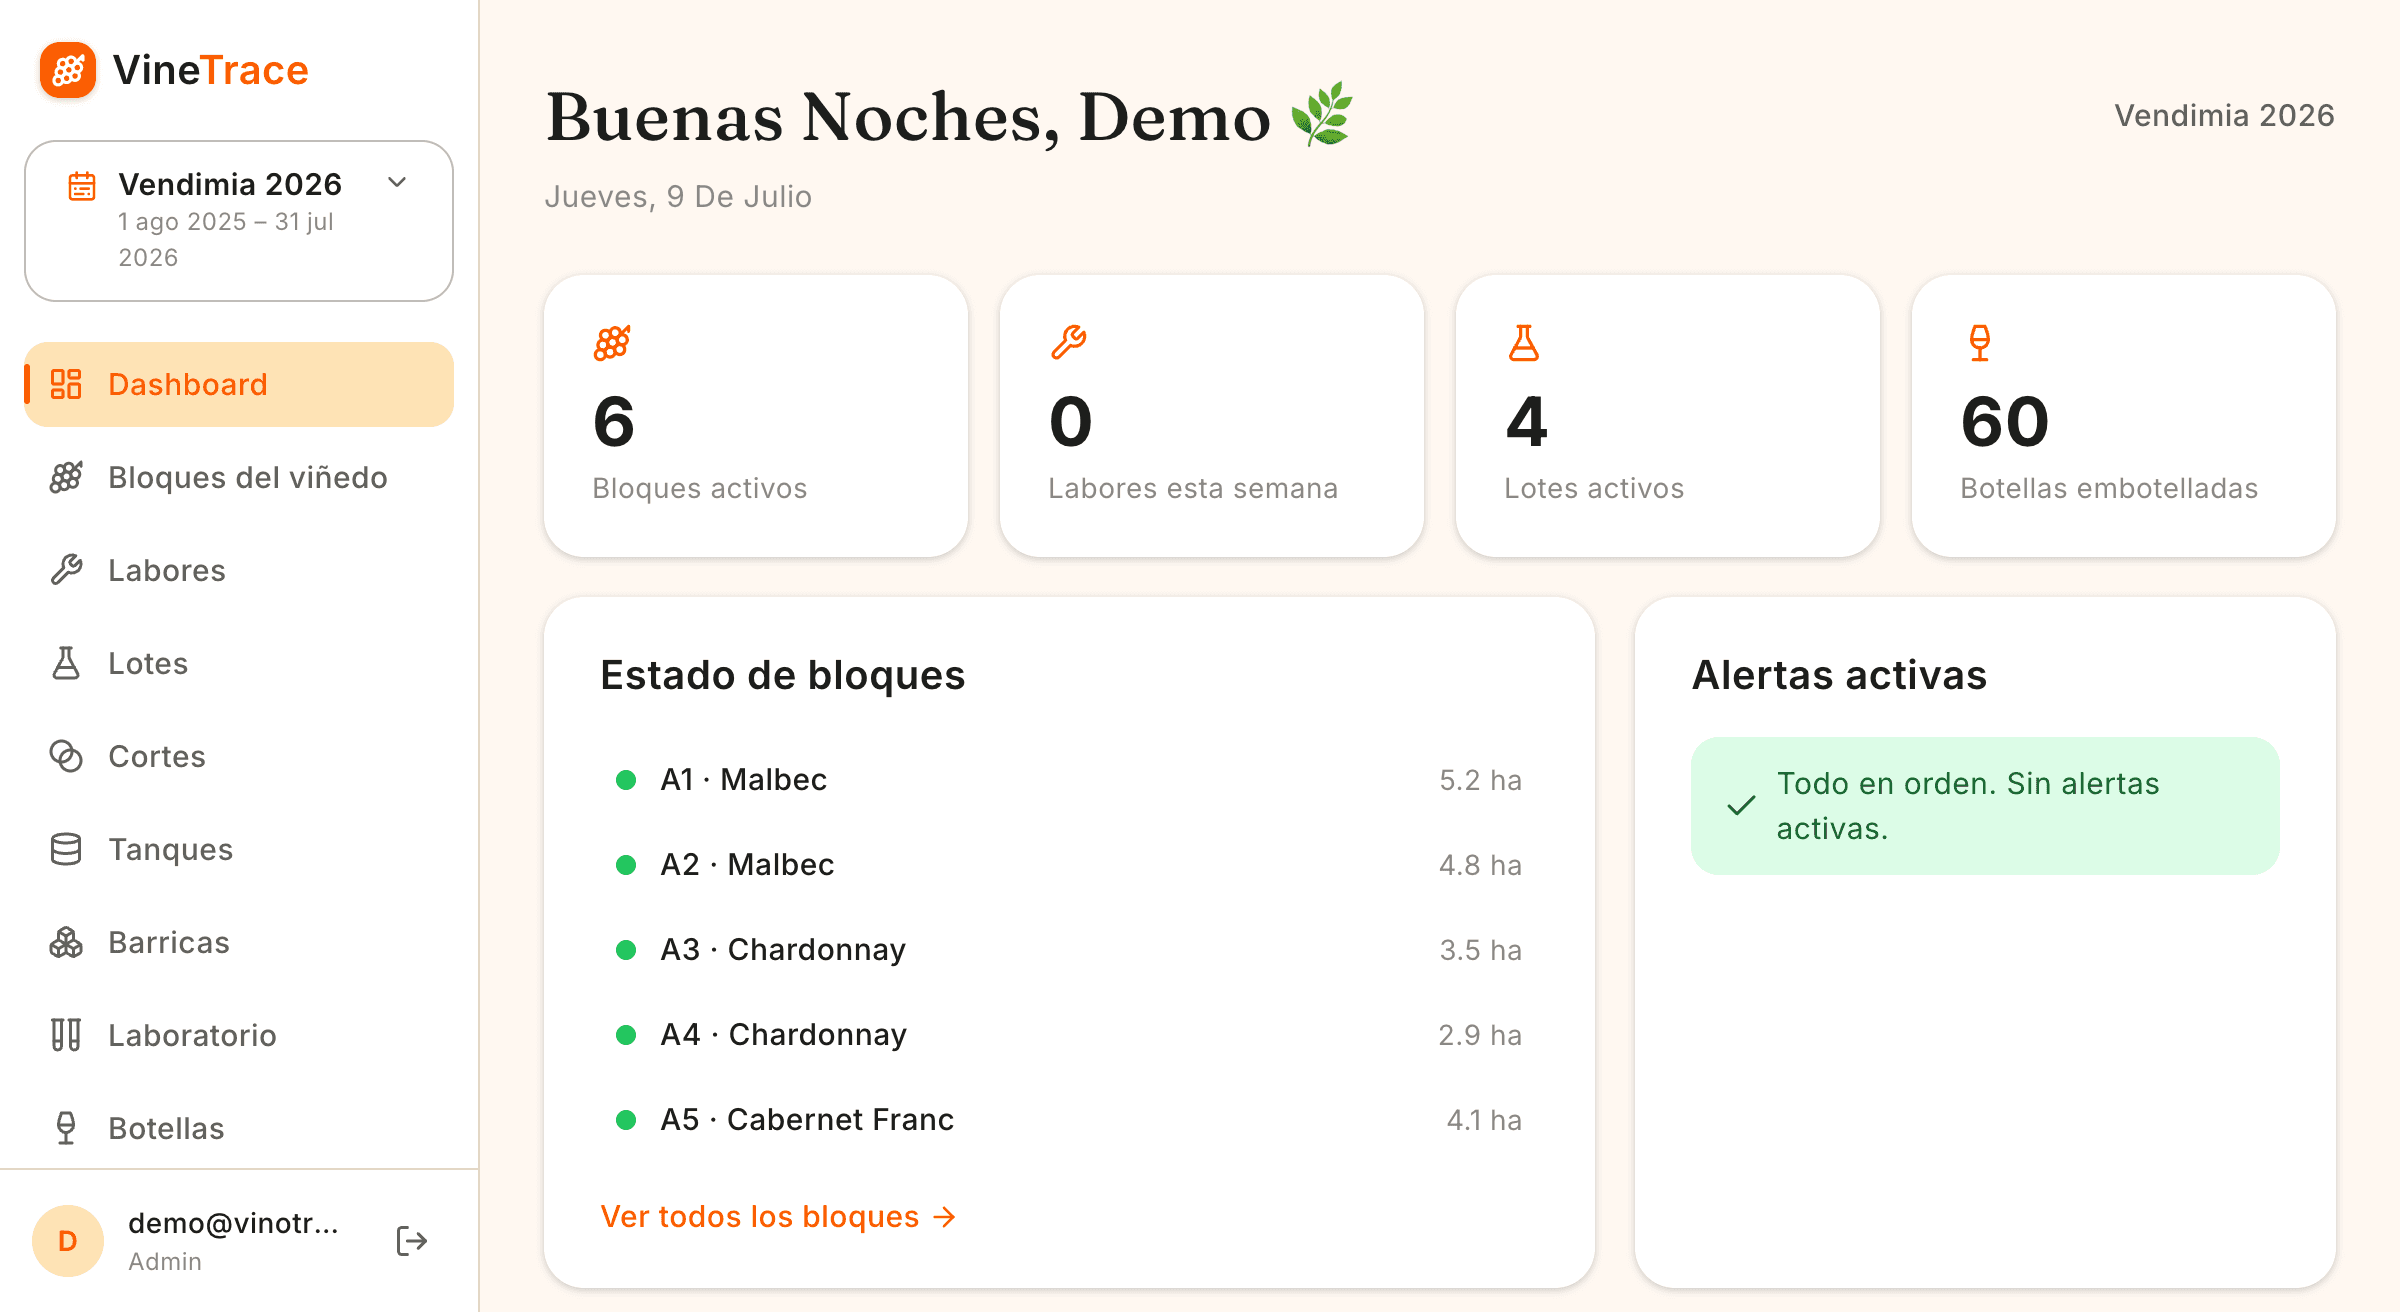
Task: Click the wrench icon on Labores esta semana card
Action: (x=1068, y=343)
